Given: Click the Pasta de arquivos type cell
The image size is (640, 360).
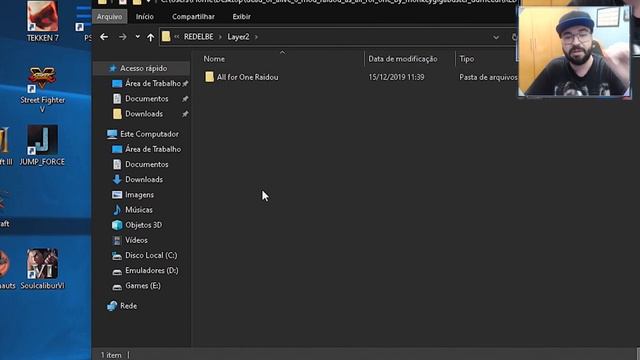Looking at the screenshot, I should click(488, 77).
